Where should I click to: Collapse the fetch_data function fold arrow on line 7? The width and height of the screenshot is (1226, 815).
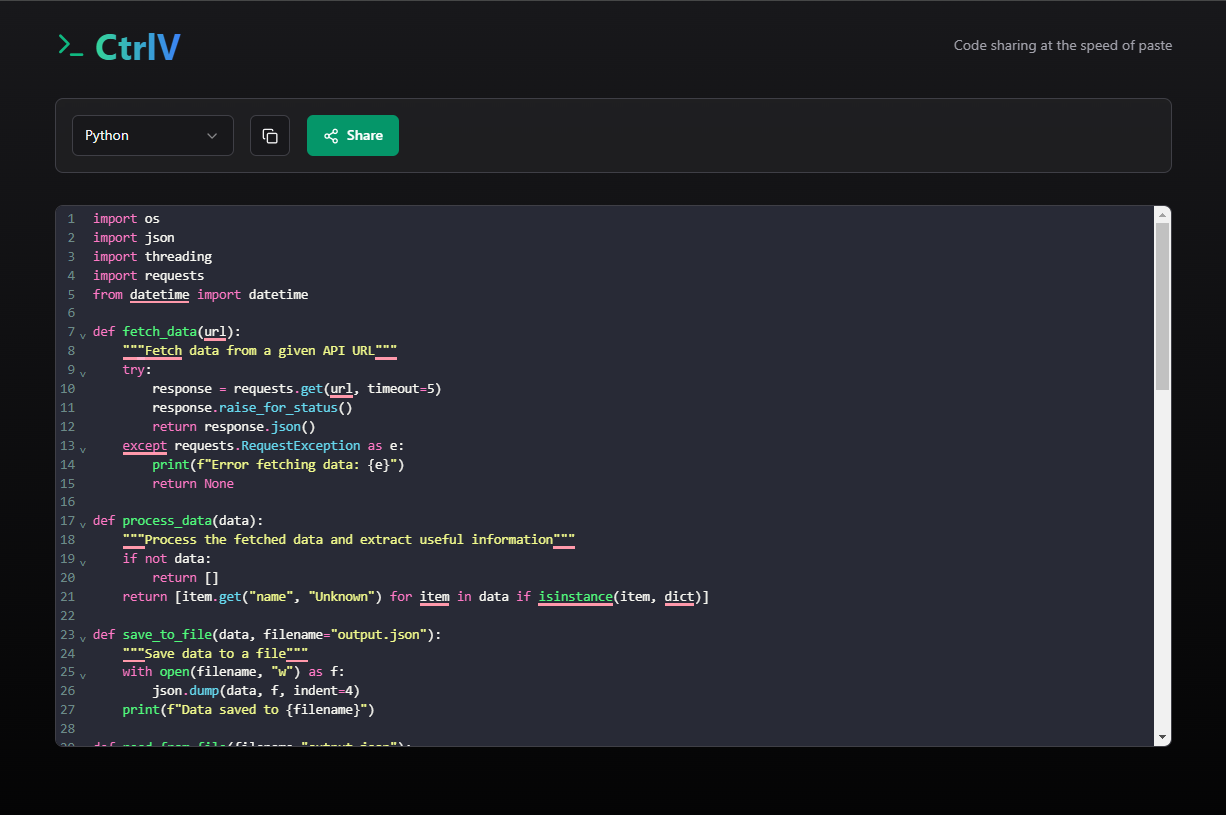pyautogui.click(x=83, y=334)
